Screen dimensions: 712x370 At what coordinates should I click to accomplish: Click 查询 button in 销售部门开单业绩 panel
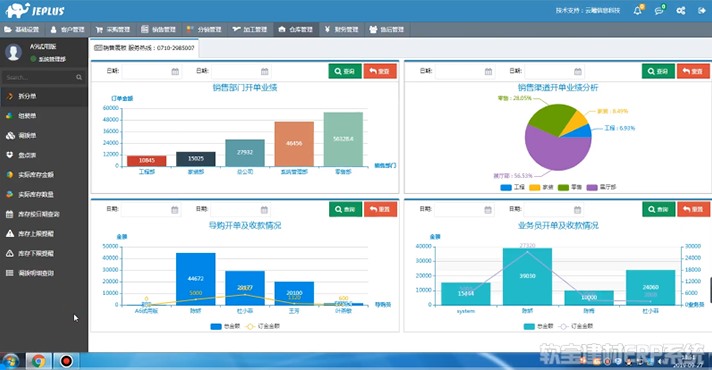(345, 71)
